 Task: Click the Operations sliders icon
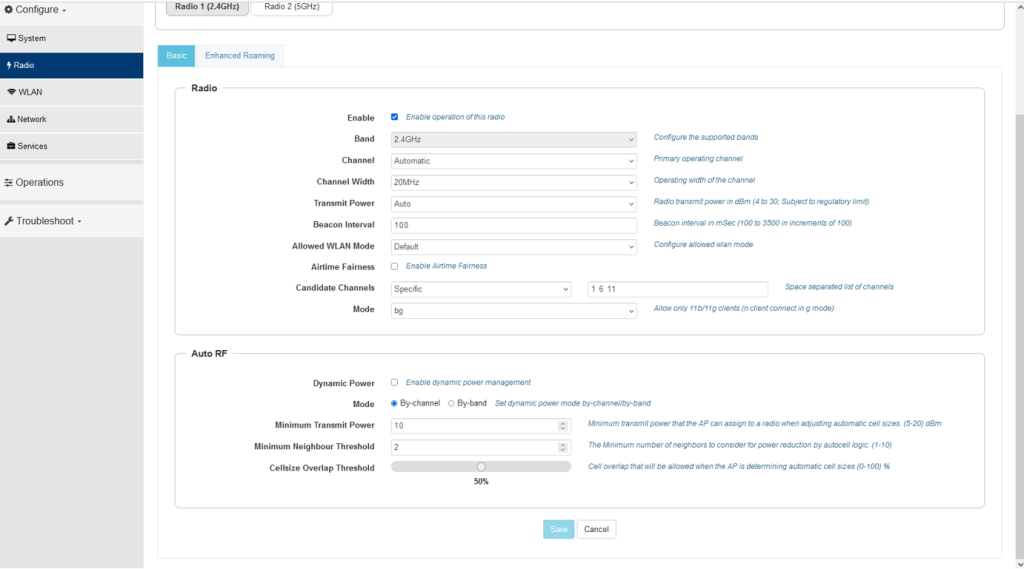[8, 182]
